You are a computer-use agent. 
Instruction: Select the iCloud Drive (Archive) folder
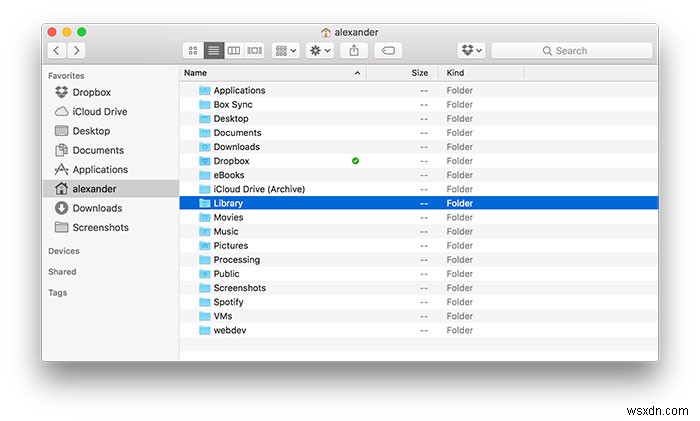419,189
